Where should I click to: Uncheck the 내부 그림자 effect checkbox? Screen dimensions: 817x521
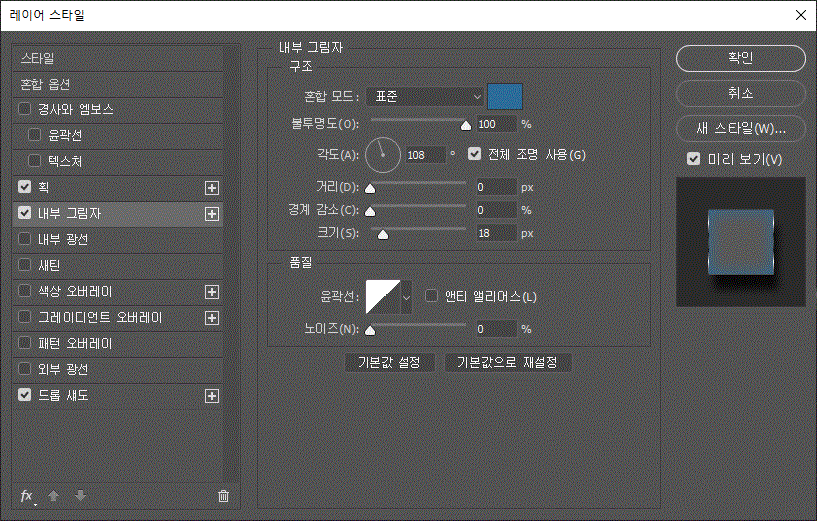point(24,213)
